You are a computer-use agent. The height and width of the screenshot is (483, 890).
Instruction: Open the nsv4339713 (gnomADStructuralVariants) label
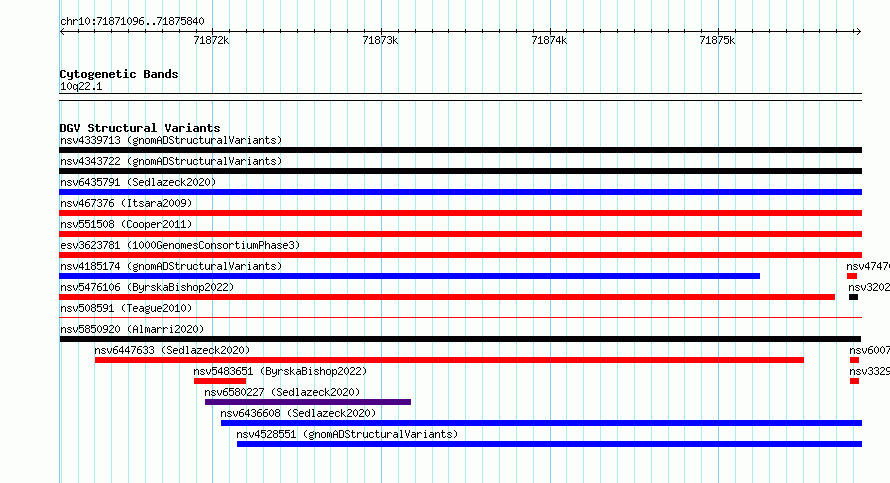(171, 140)
